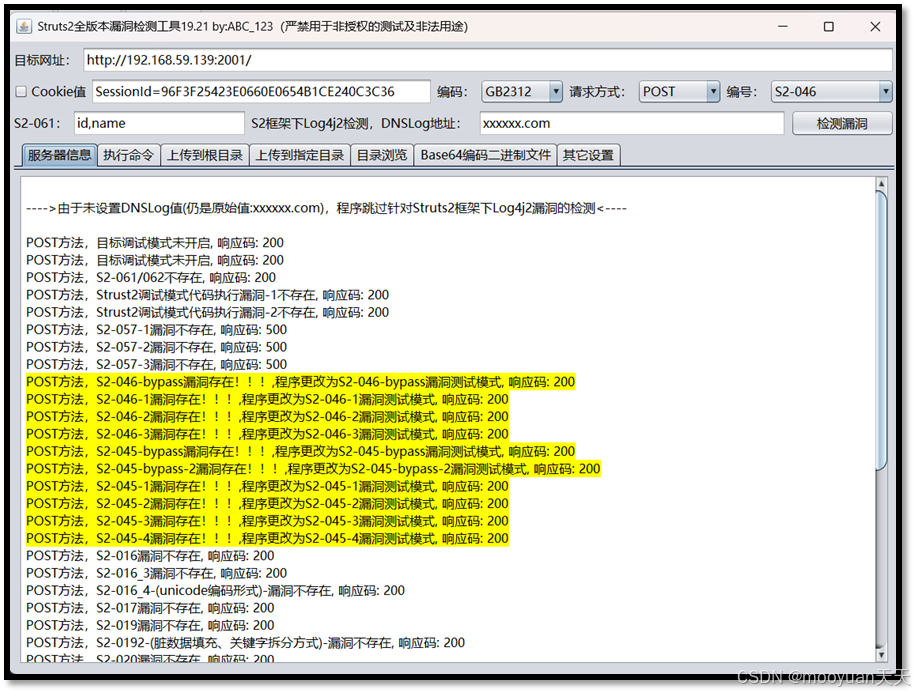
Task: Click the Java app icon in title bar
Action: coord(24,27)
